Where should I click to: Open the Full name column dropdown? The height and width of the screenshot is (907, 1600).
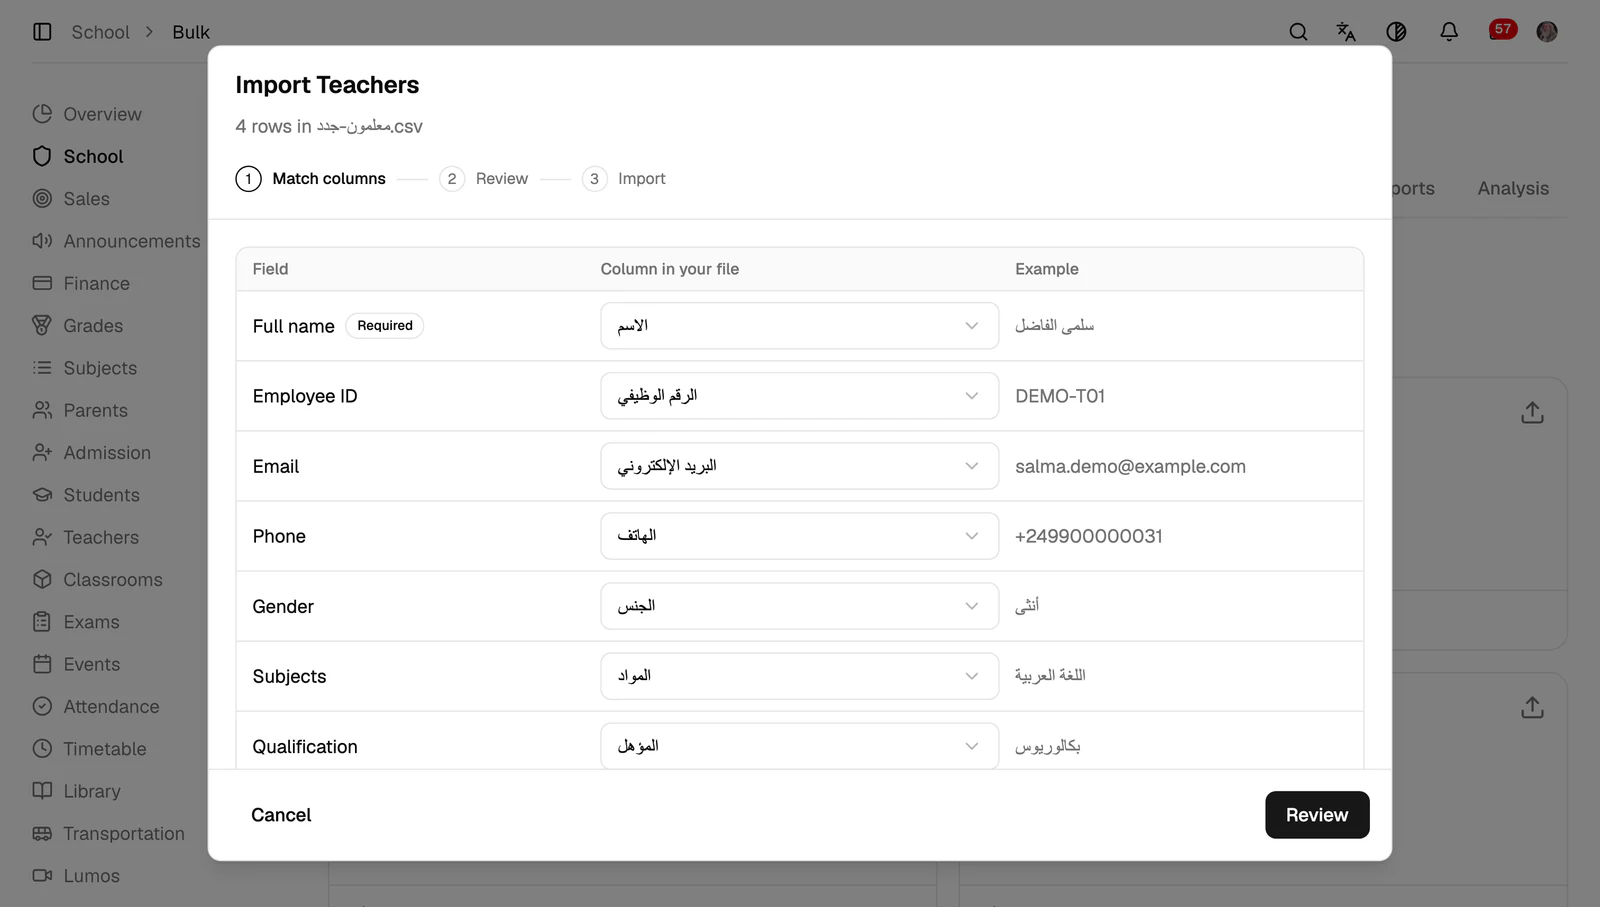click(799, 326)
